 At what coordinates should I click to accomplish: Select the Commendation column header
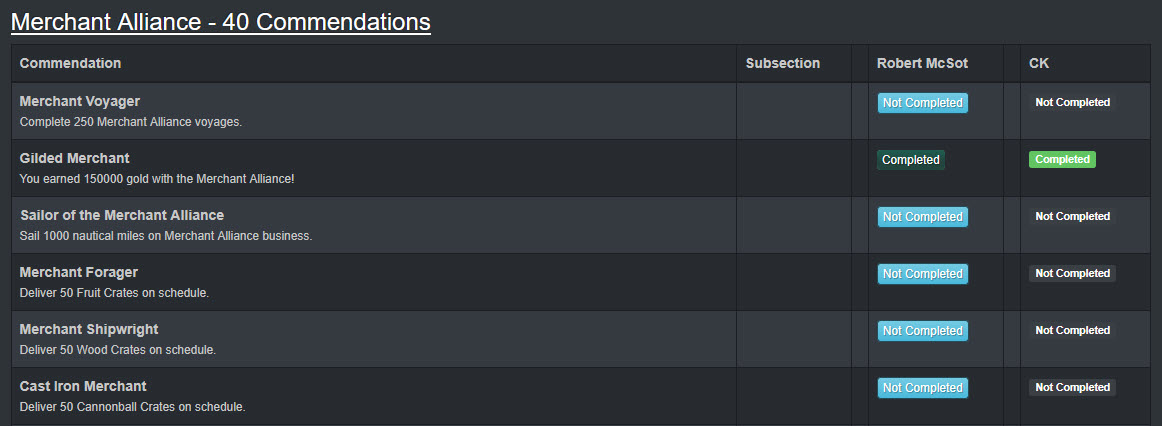coord(70,64)
